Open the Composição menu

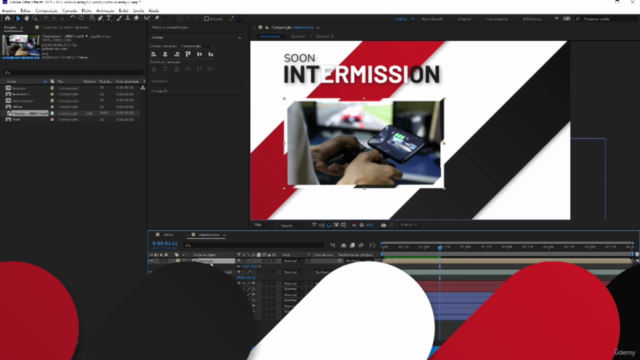(46, 11)
